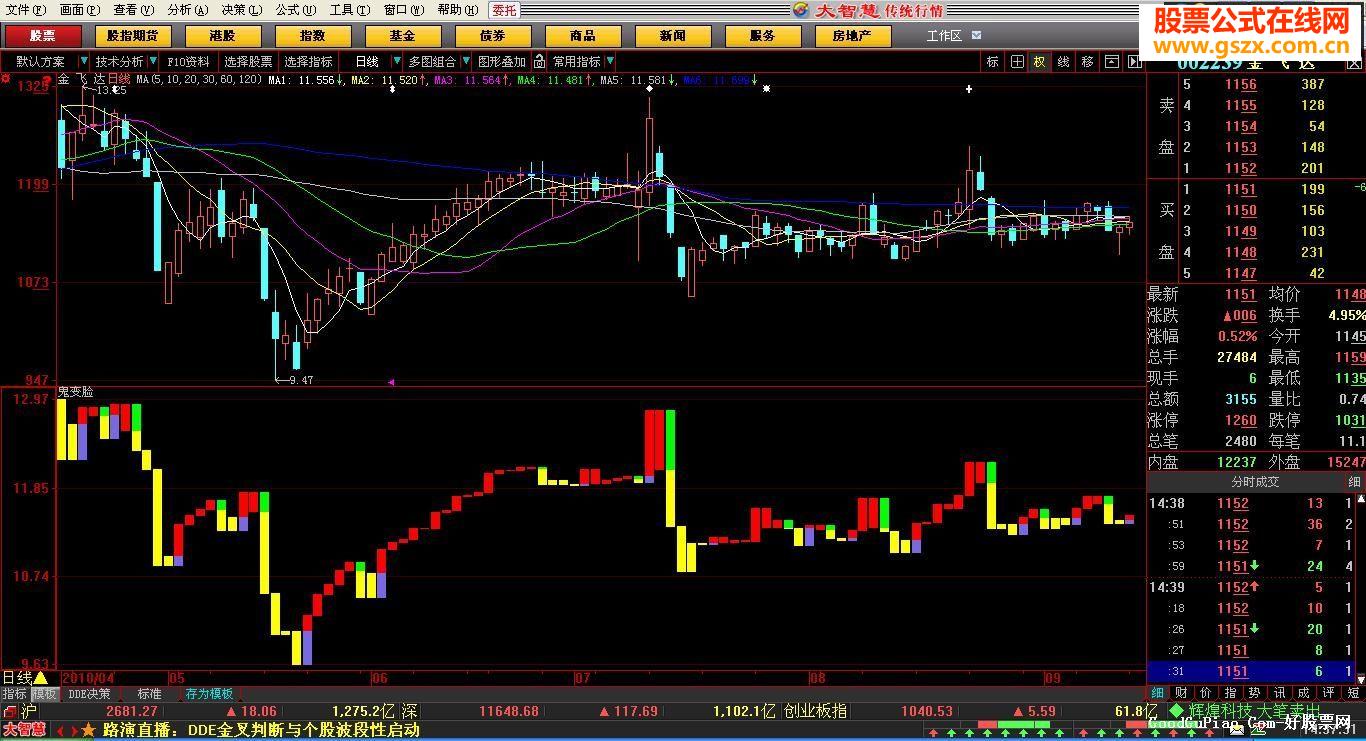
Task: Select the 细 detail tab in quote panel
Action: pos(1157,693)
